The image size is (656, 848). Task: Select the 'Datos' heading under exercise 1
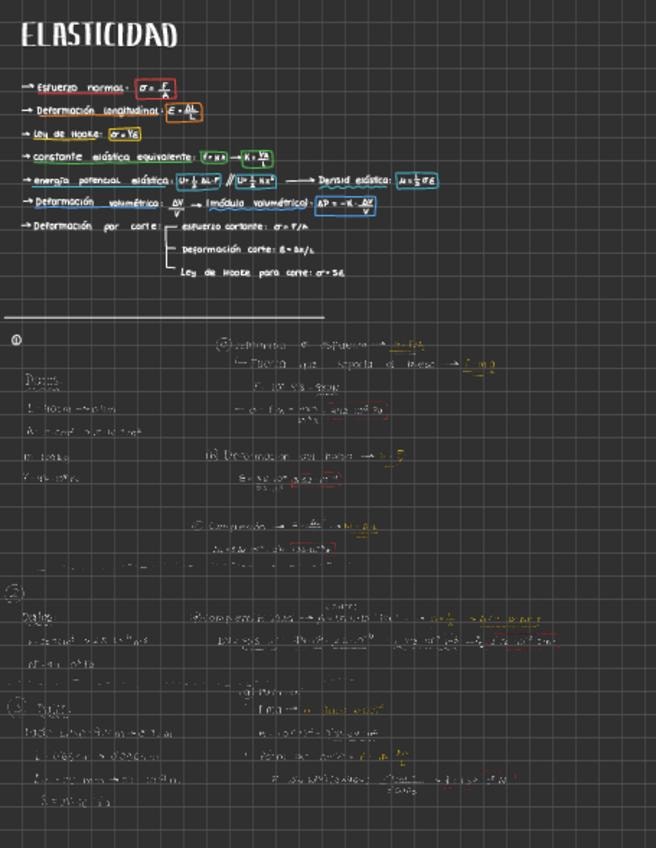(x=41, y=382)
